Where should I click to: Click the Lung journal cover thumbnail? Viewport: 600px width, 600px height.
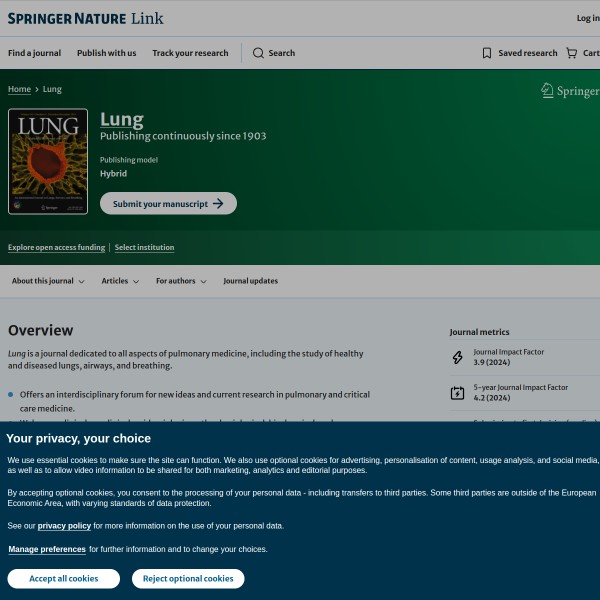48,162
